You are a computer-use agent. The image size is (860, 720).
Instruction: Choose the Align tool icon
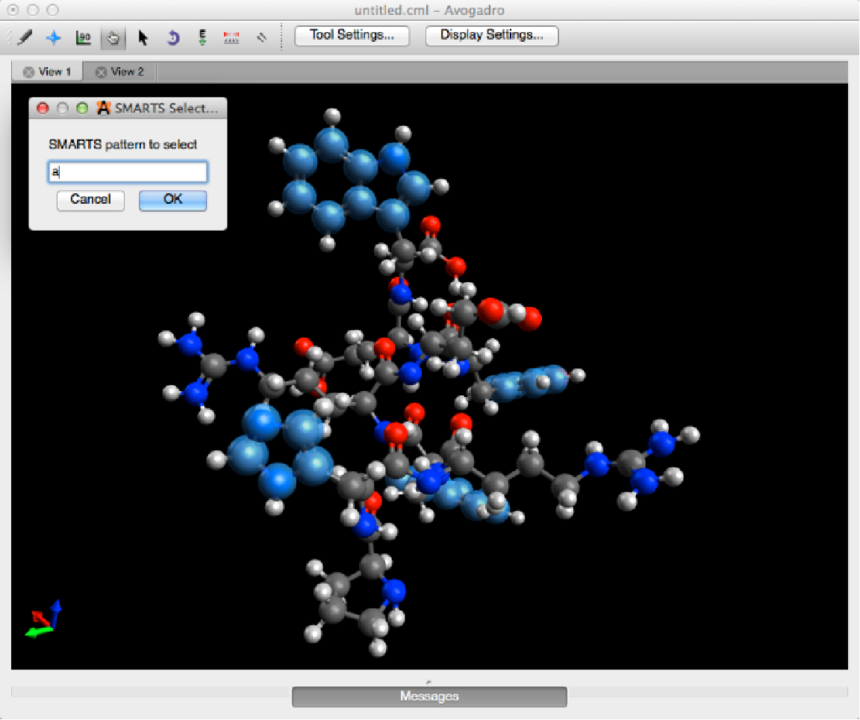click(262, 38)
